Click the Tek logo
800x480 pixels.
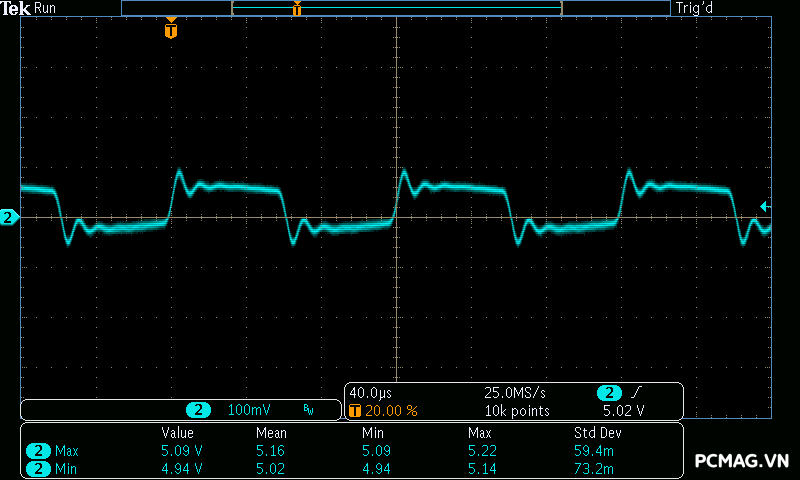(x=16, y=8)
